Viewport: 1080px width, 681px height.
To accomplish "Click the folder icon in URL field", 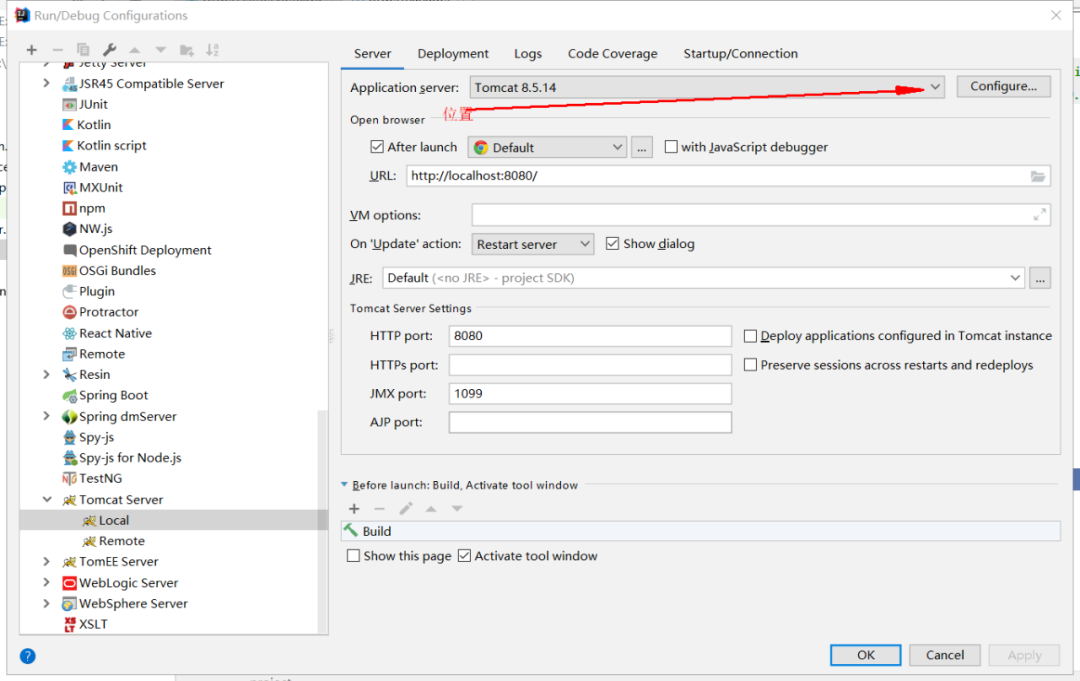I will tap(1038, 176).
